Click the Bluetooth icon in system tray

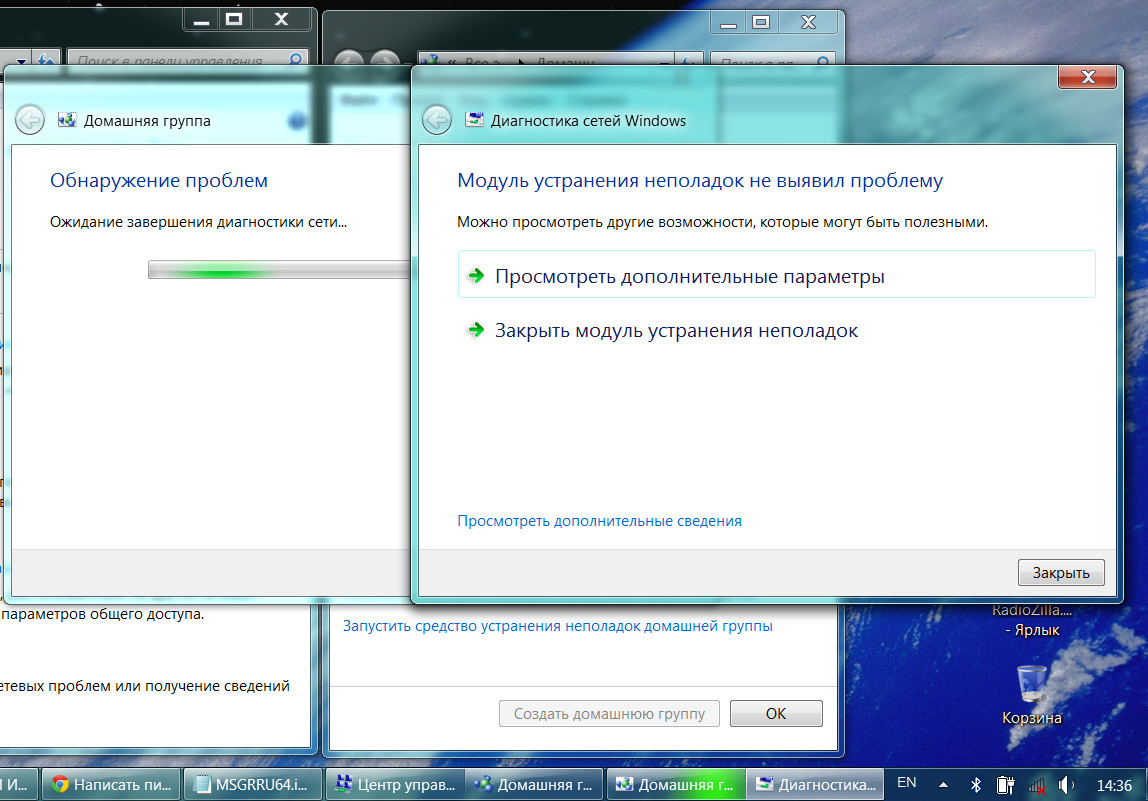coord(975,784)
